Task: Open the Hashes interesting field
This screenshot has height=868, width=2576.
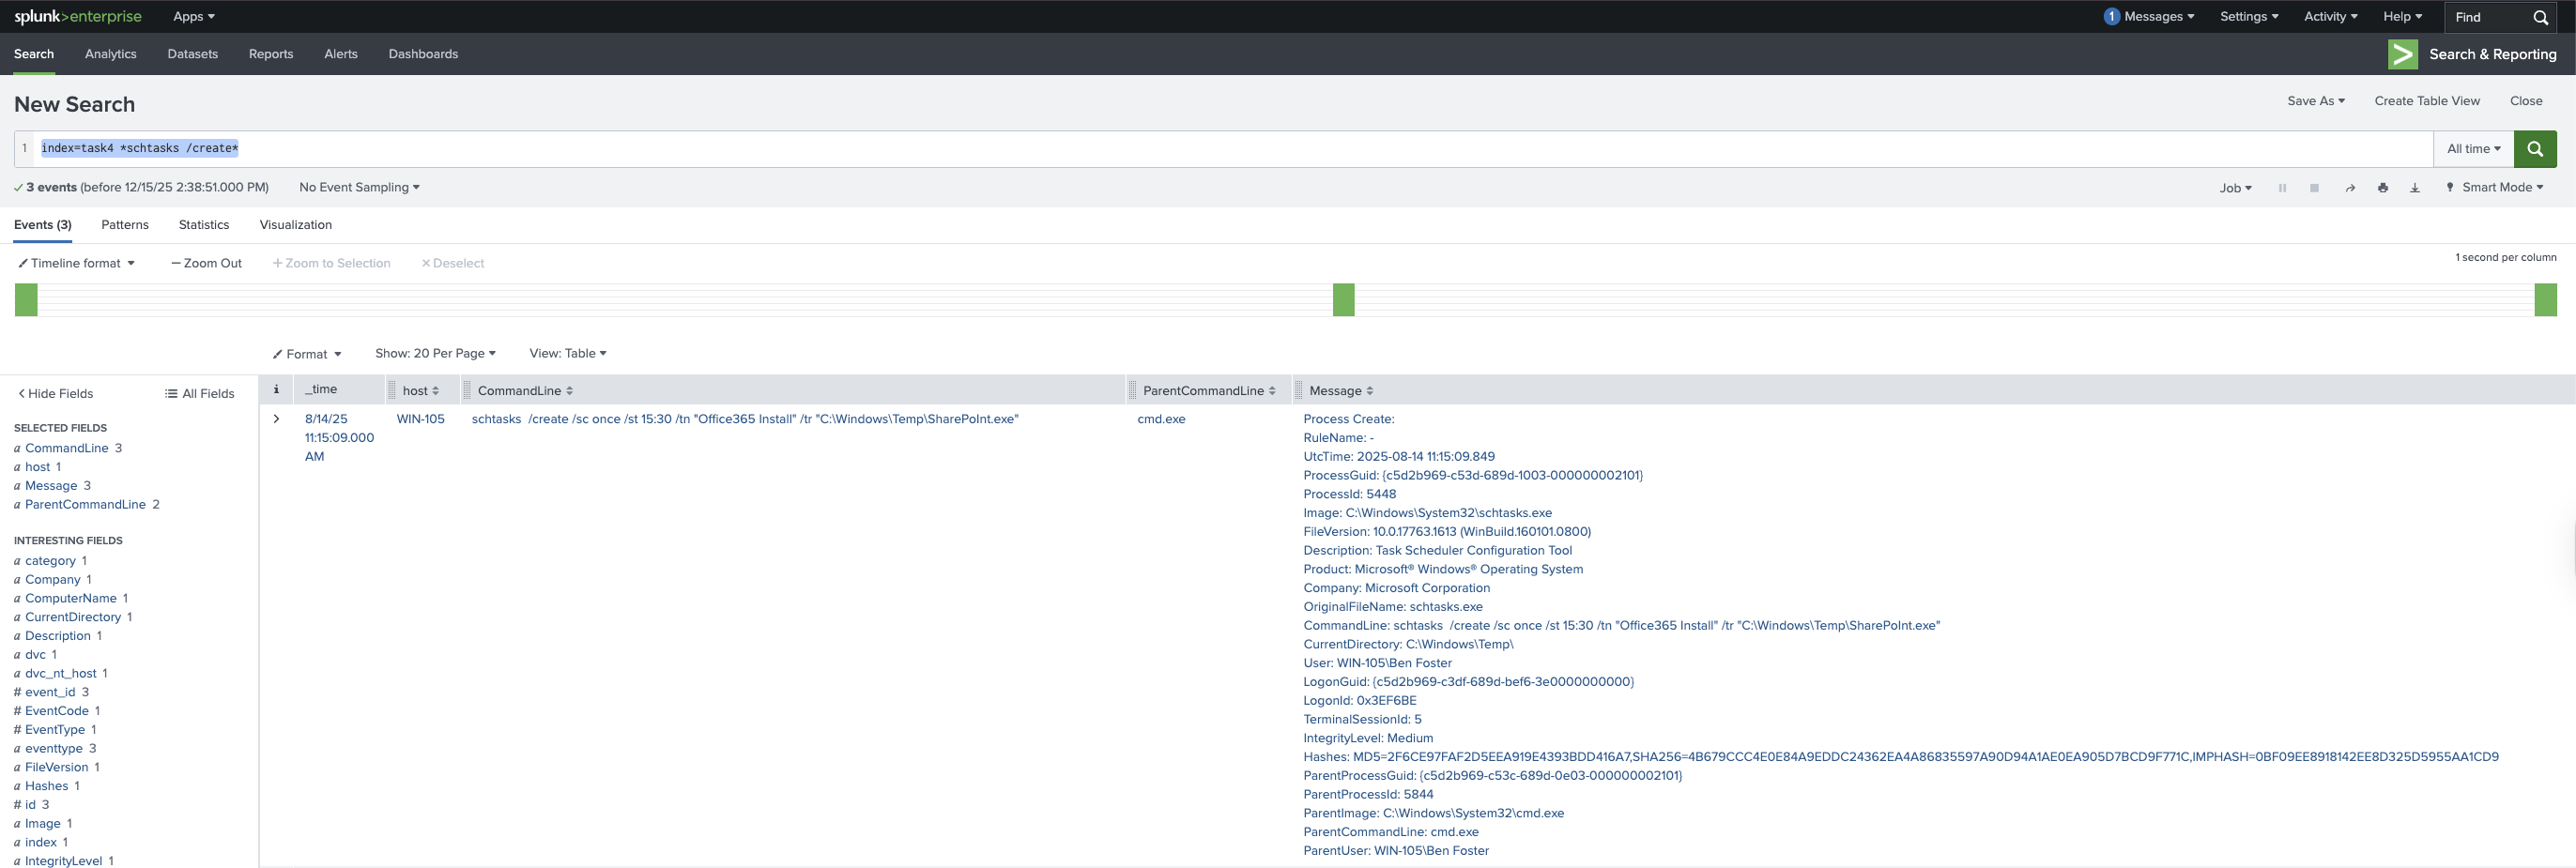Action: [x=47, y=786]
